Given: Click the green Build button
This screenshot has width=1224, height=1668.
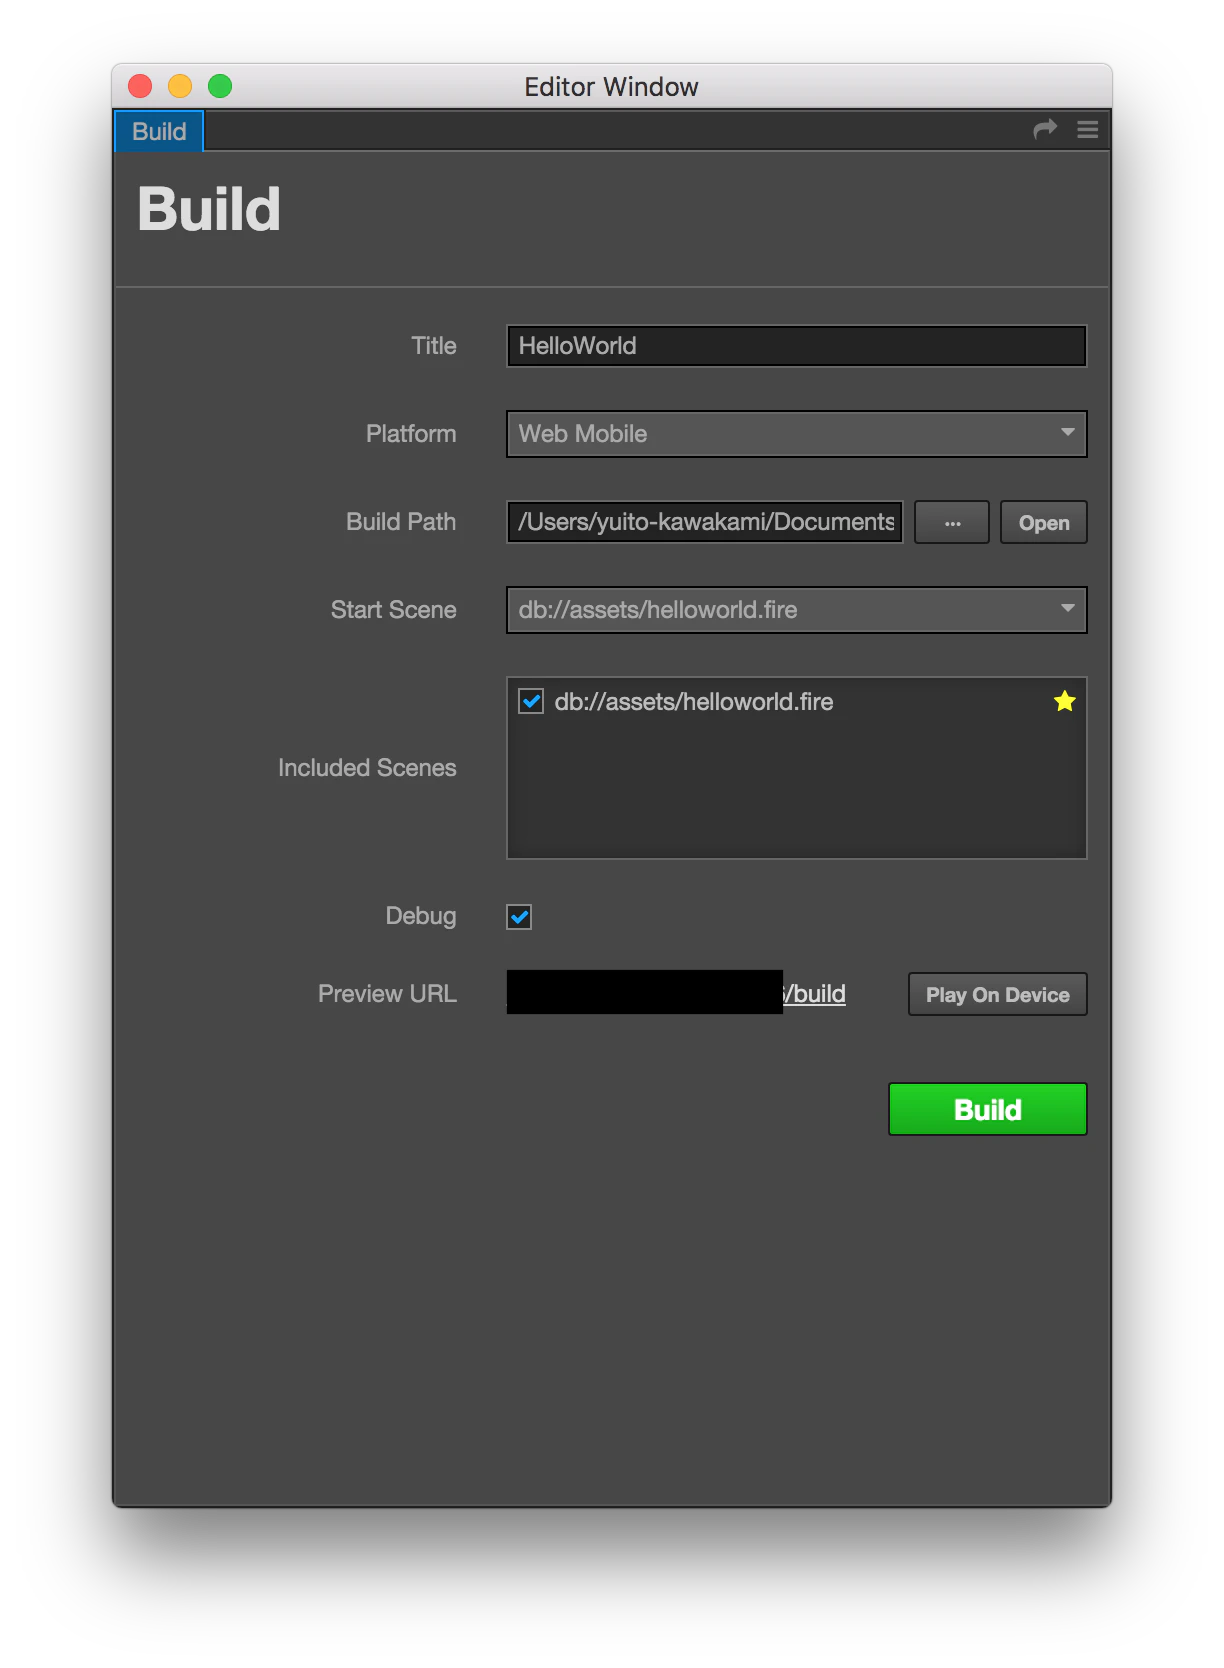Looking at the screenshot, I should pos(987,1109).
